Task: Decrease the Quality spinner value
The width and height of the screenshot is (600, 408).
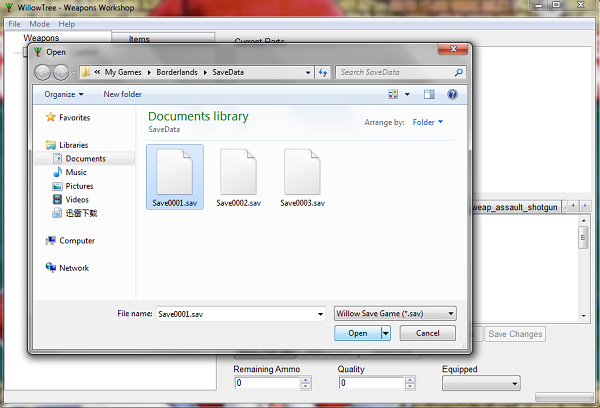Action: 409,386
